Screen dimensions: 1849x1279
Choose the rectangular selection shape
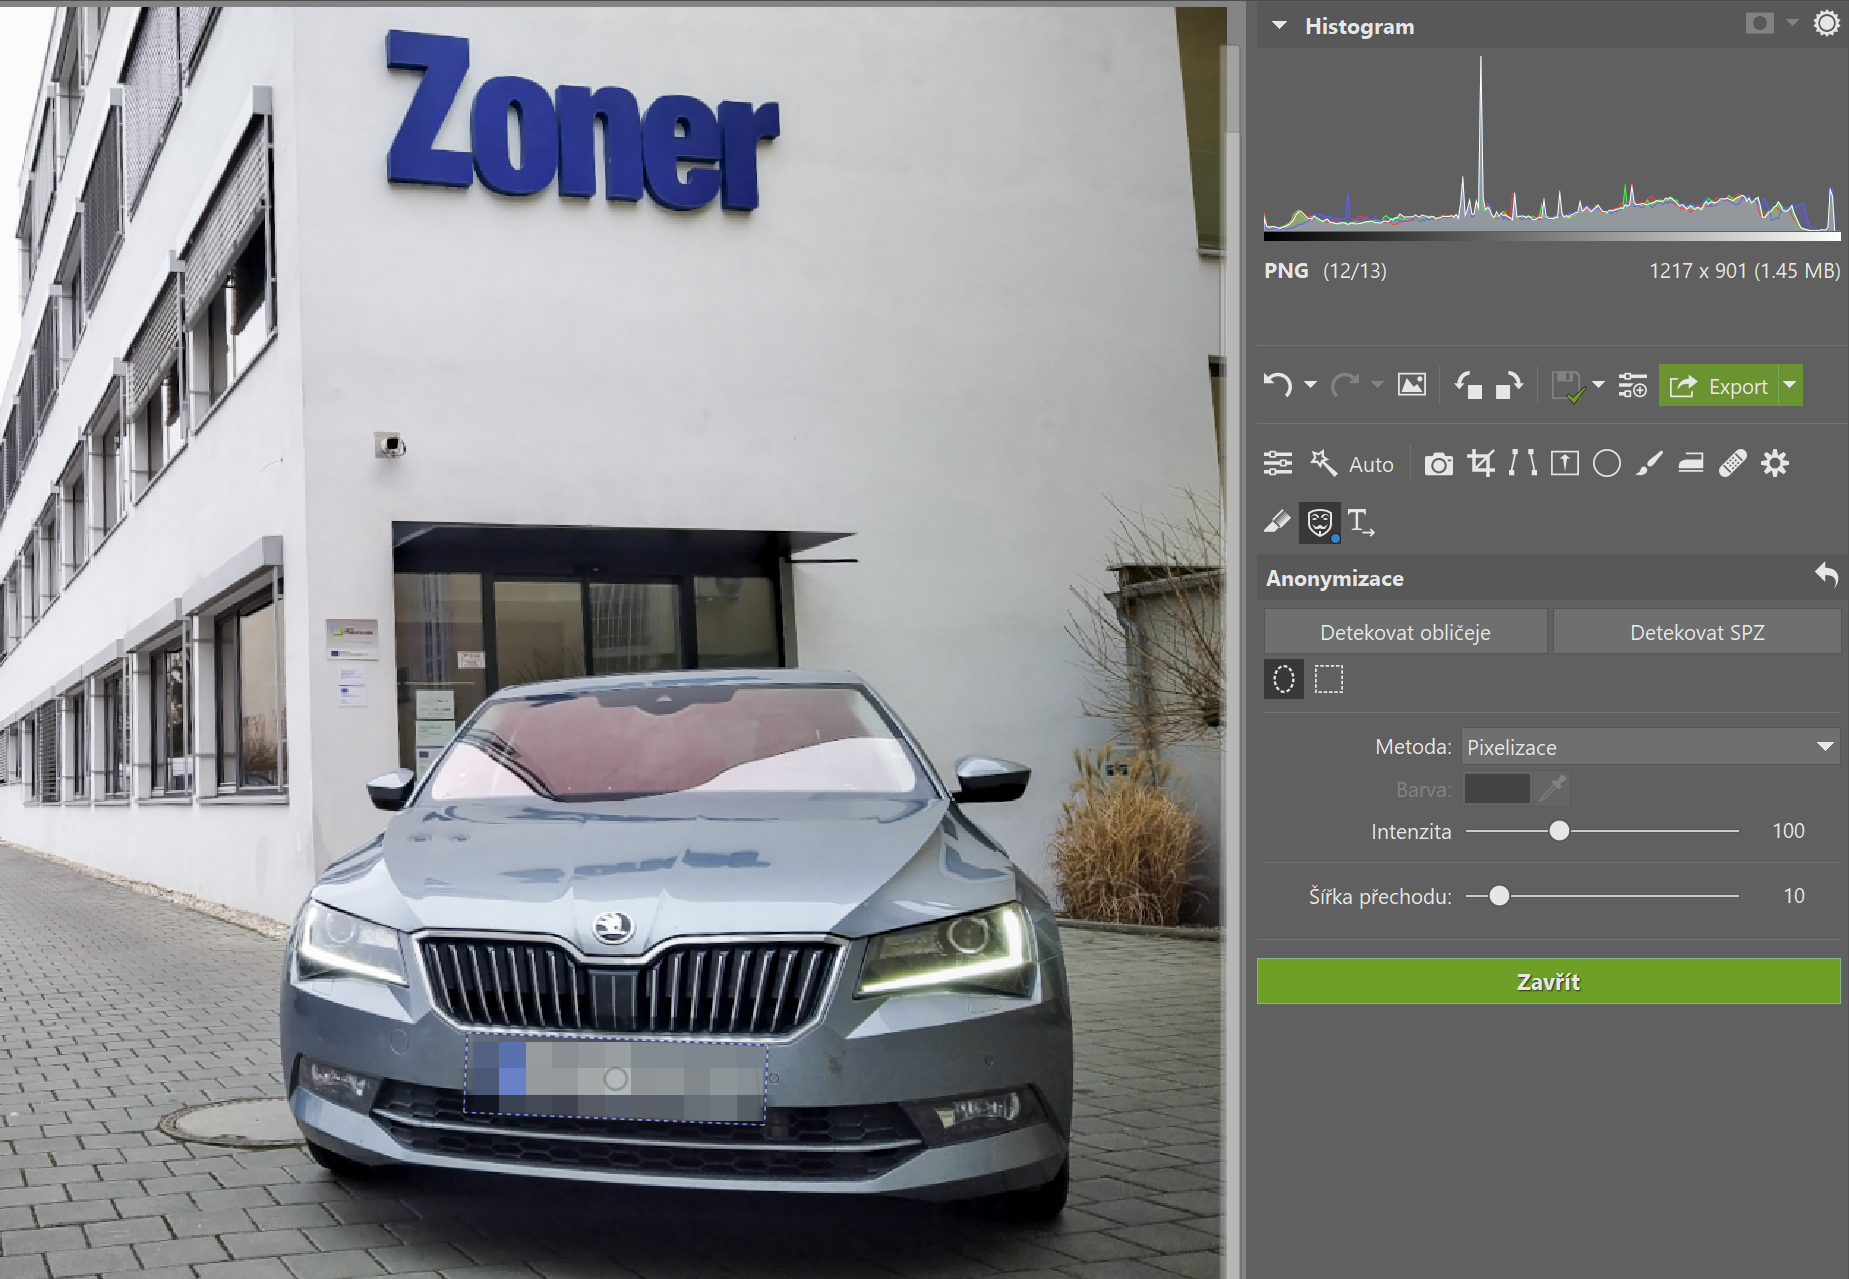[1329, 680]
